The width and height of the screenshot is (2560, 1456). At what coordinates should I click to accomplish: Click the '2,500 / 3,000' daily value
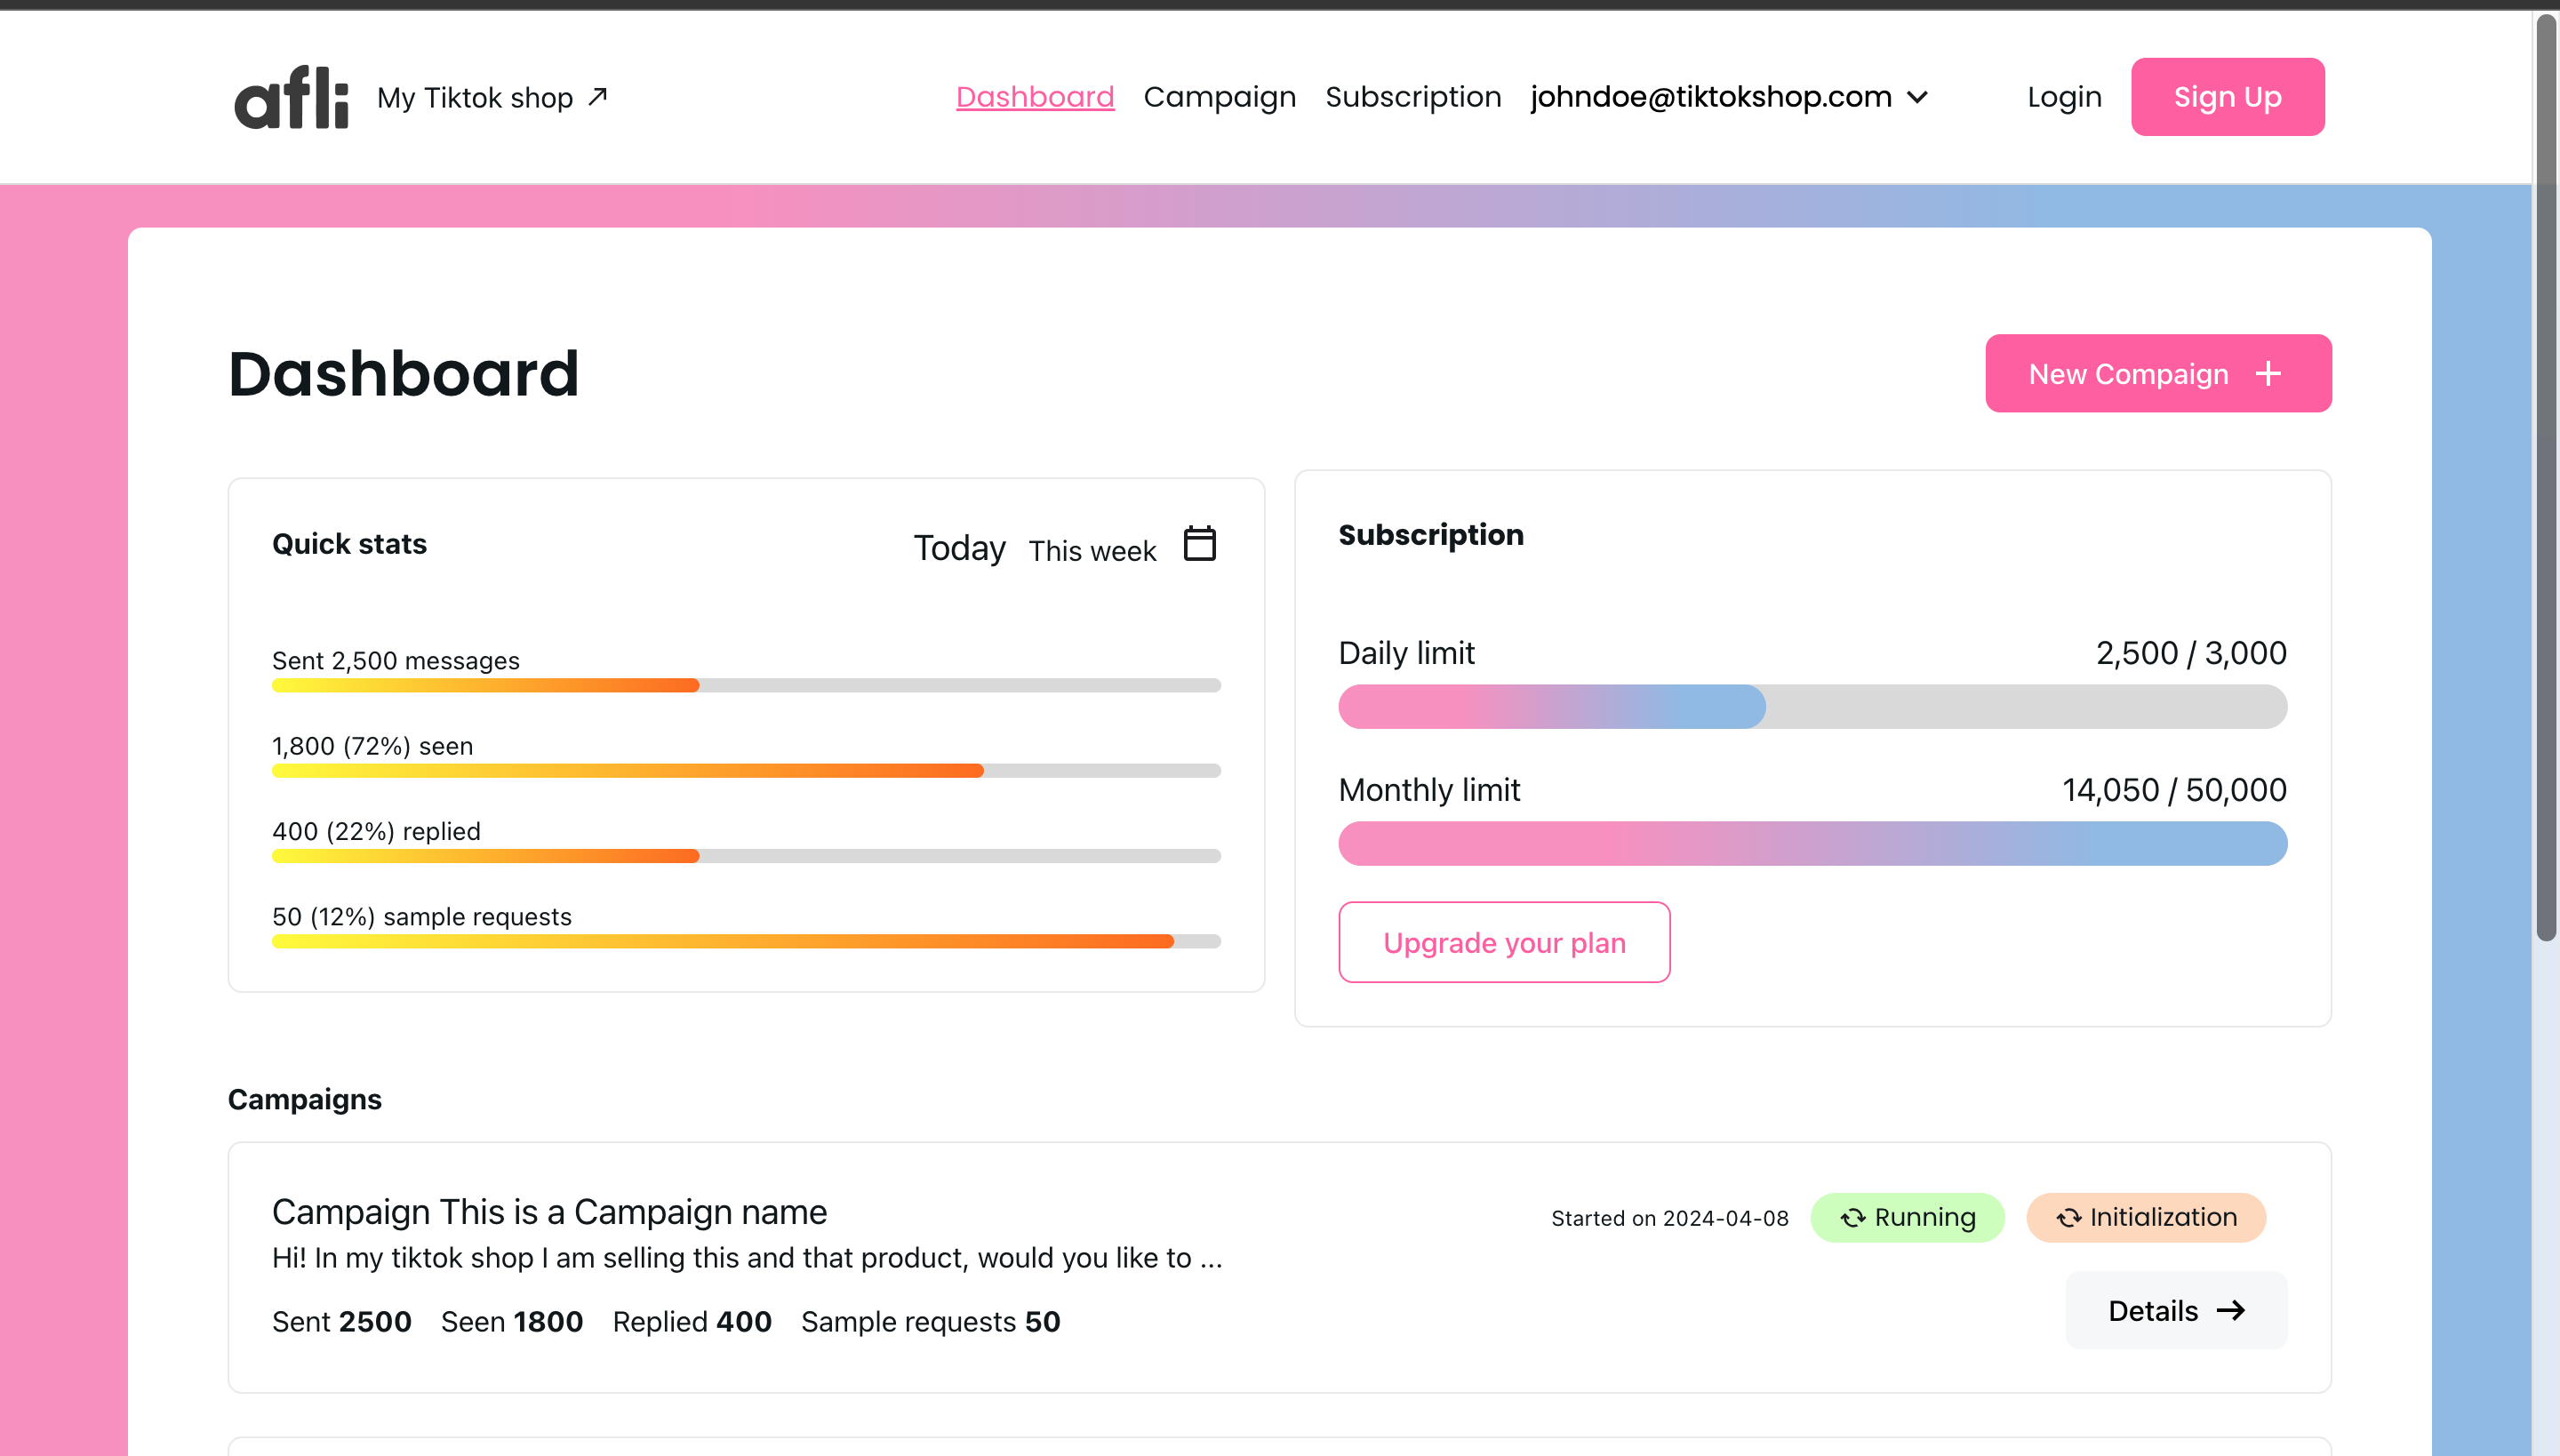point(2191,653)
